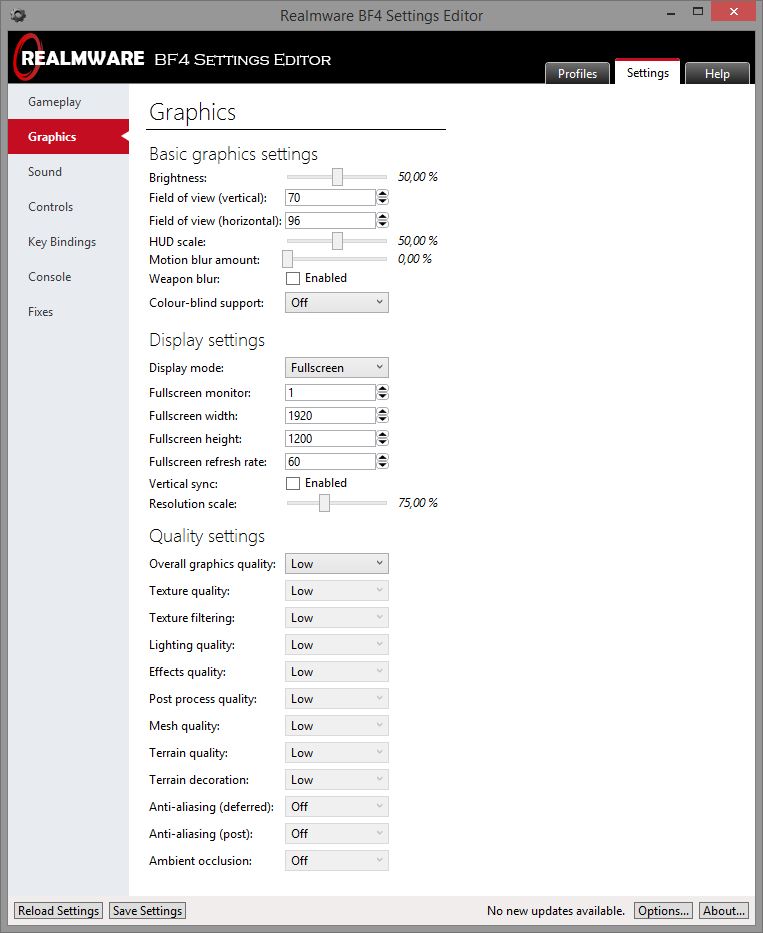This screenshot has height=933, width=763.
Task: Open the Fixes section
Action: click(68, 312)
